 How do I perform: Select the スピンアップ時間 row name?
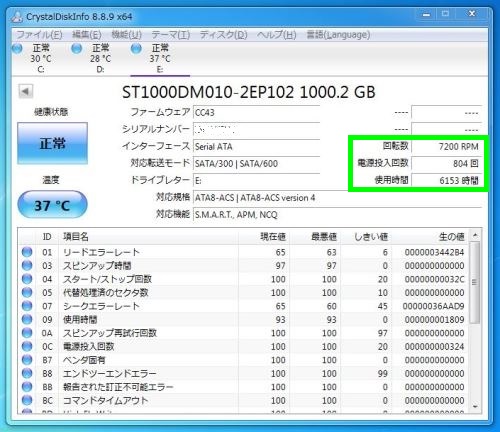(97, 266)
